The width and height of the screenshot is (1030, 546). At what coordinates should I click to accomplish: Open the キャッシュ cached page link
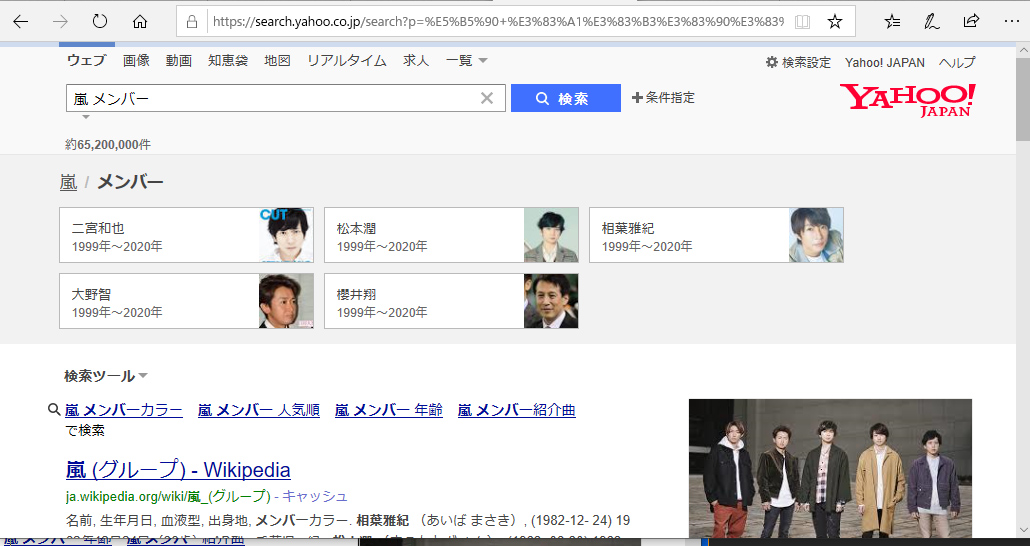pos(315,496)
